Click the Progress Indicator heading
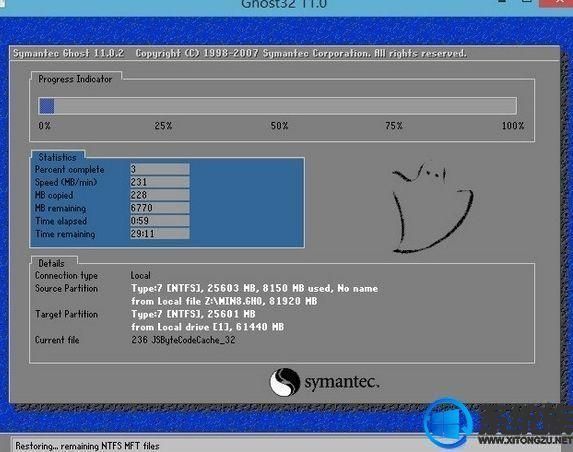The height and width of the screenshot is (452, 573). tap(75, 79)
